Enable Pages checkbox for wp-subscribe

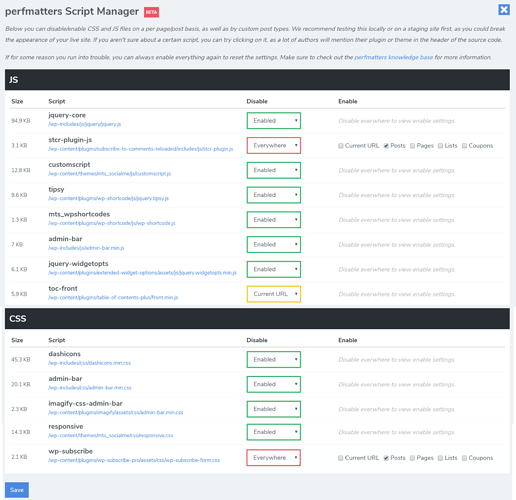click(x=412, y=458)
